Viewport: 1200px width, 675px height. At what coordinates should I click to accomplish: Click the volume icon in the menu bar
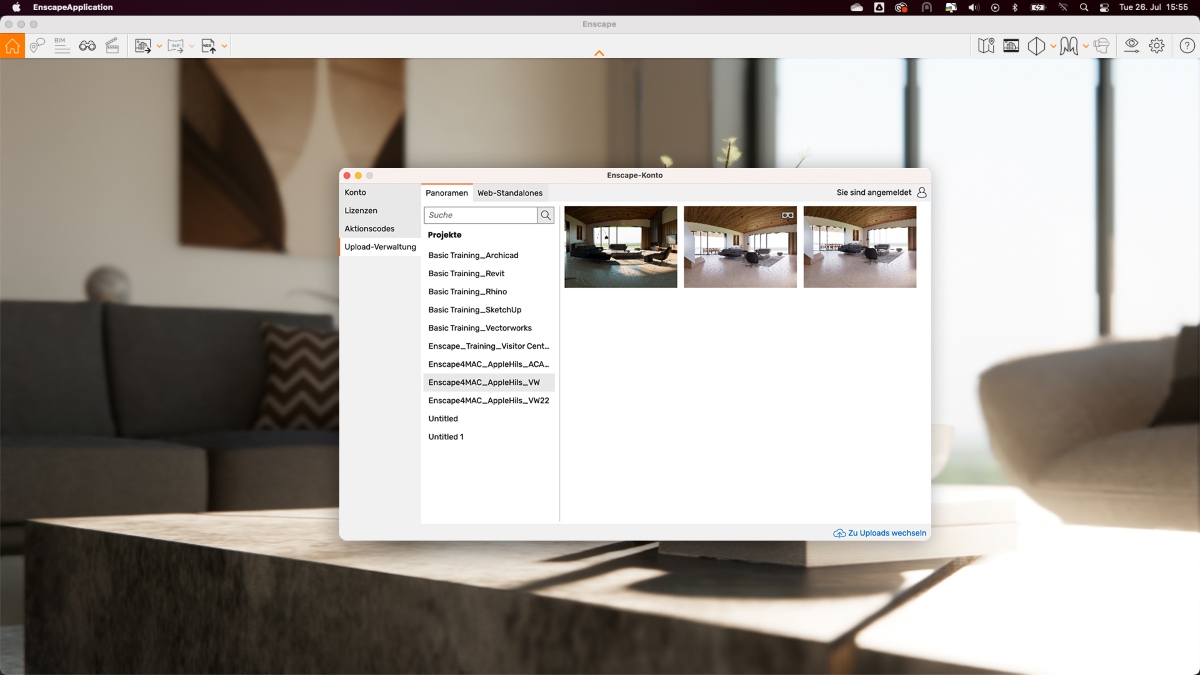(x=974, y=7)
